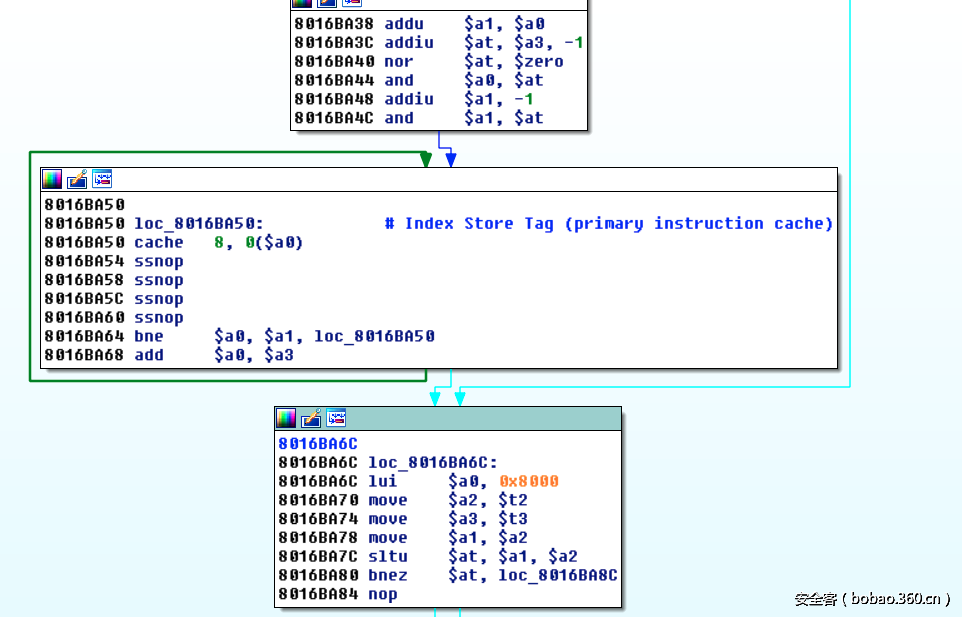This screenshot has width=965, height=617.
Task: Click the nor instruction at 8016BA40
Action: pyautogui.click(x=398, y=61)
